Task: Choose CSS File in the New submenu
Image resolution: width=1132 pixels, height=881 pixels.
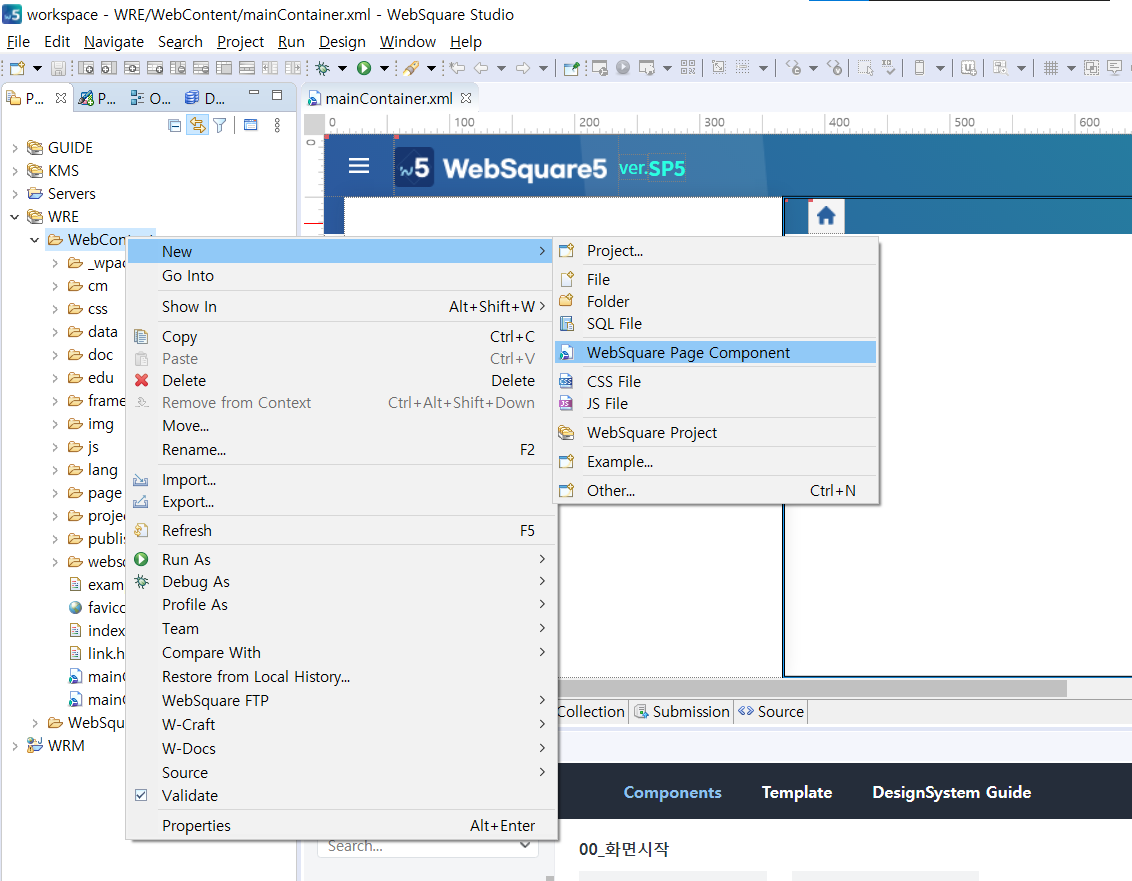Action: 715,381
